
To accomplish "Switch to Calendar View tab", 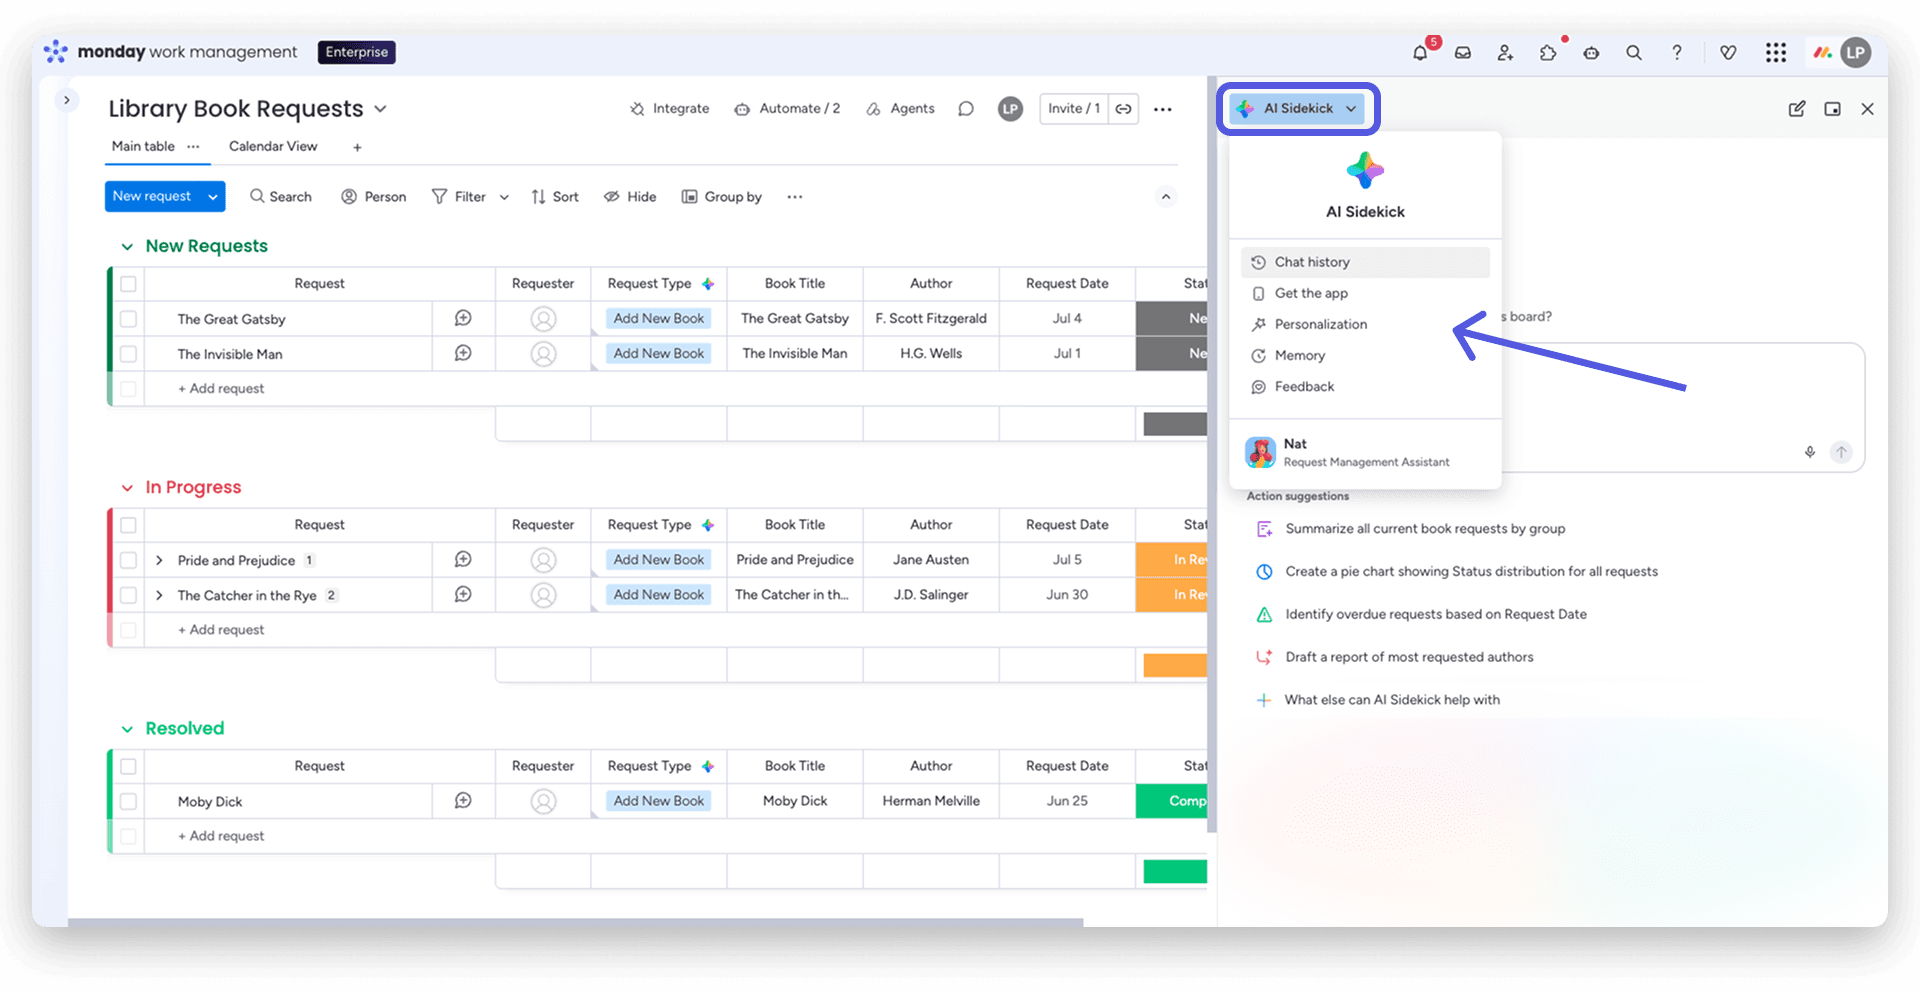I will (273, 146).
